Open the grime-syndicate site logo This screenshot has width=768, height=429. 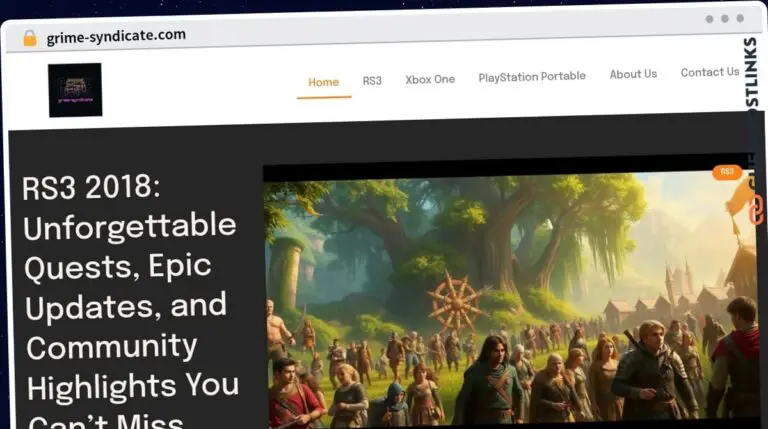[75, 90]
